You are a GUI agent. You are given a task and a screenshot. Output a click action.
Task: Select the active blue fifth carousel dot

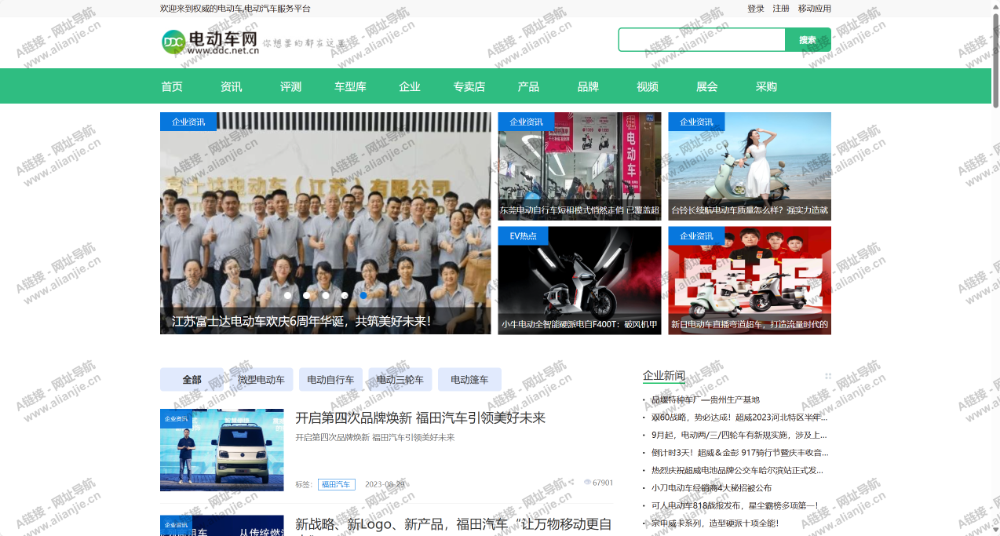(364, 295)
